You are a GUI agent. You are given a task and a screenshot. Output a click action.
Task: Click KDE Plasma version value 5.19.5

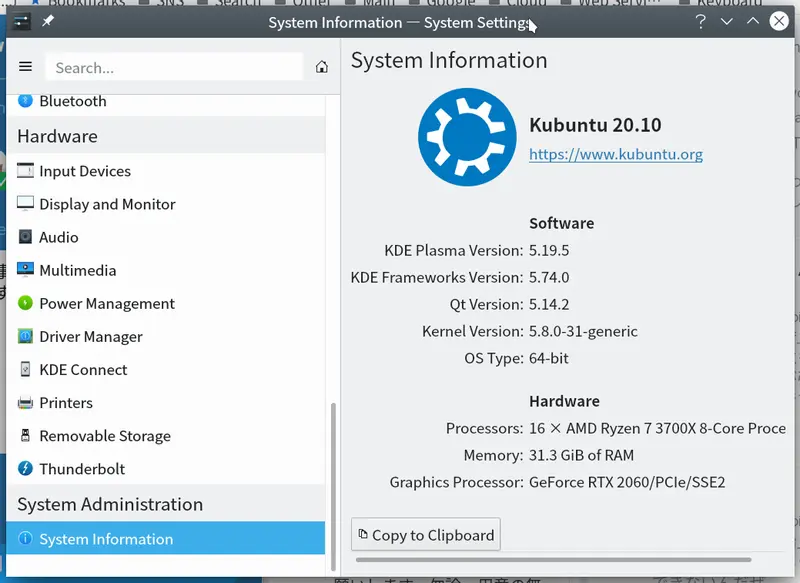coord(548,250)
